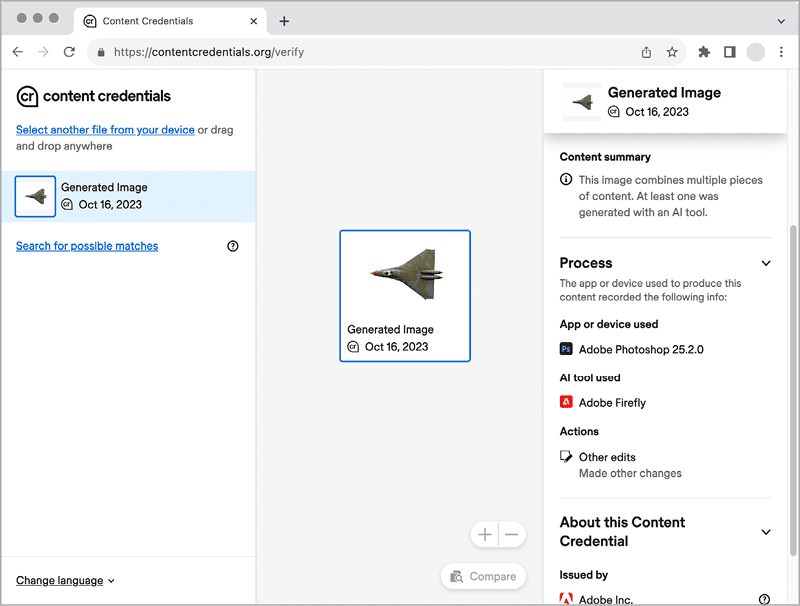The height and width of the screenshot is (606, 800).
Task: Click the cr icon in right panel header date
Action: point(614,112)
